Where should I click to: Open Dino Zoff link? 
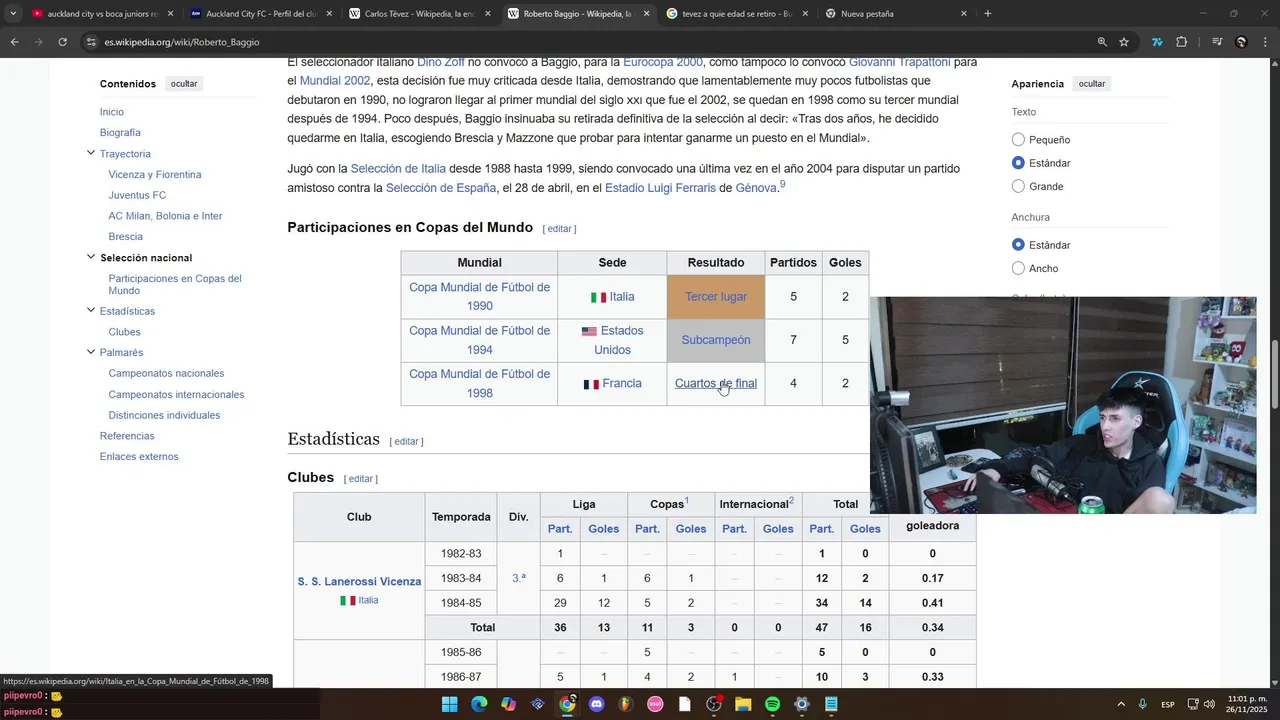click(x=440, y=62)
